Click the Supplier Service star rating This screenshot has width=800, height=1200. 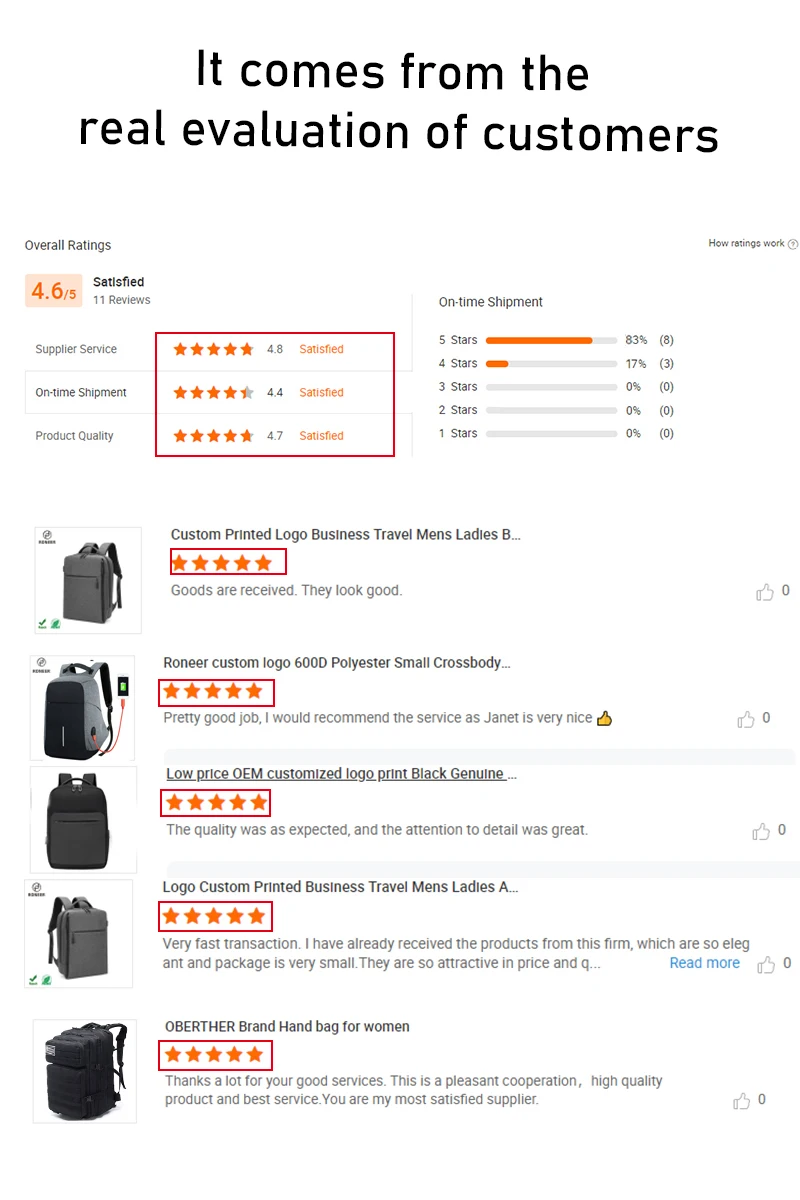click(213, 349)
